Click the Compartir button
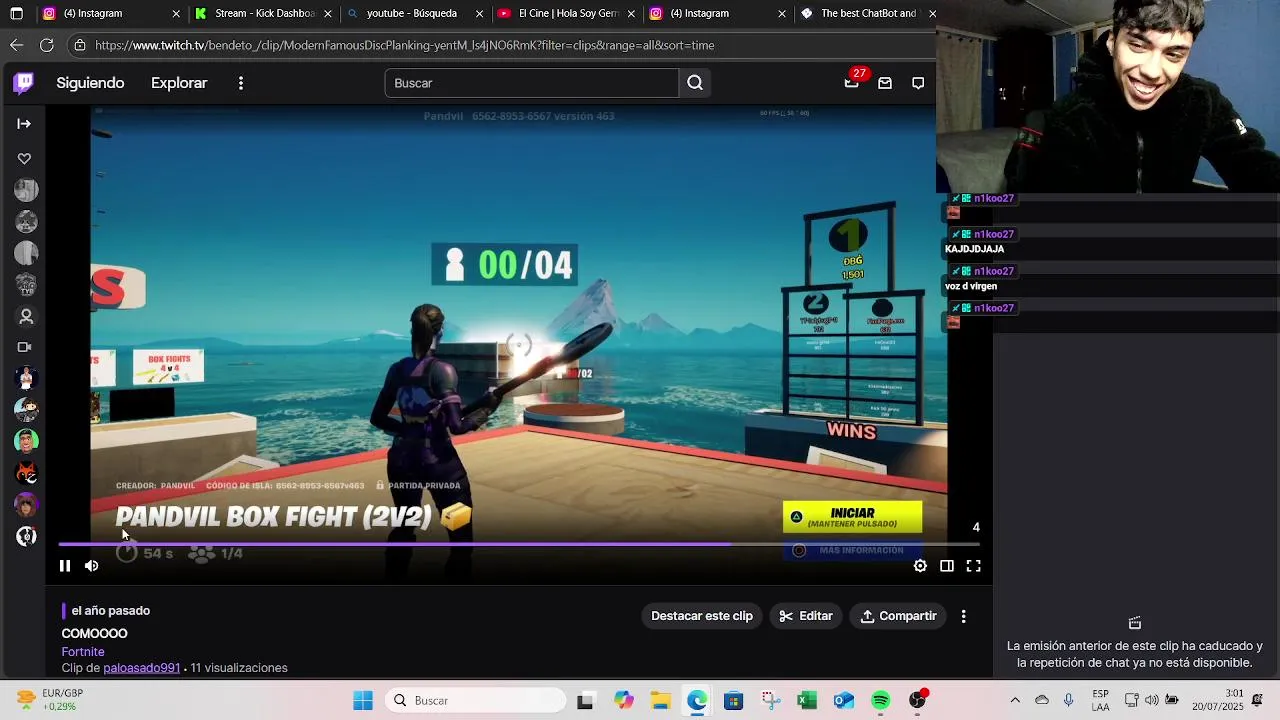 tap(898, 616)
